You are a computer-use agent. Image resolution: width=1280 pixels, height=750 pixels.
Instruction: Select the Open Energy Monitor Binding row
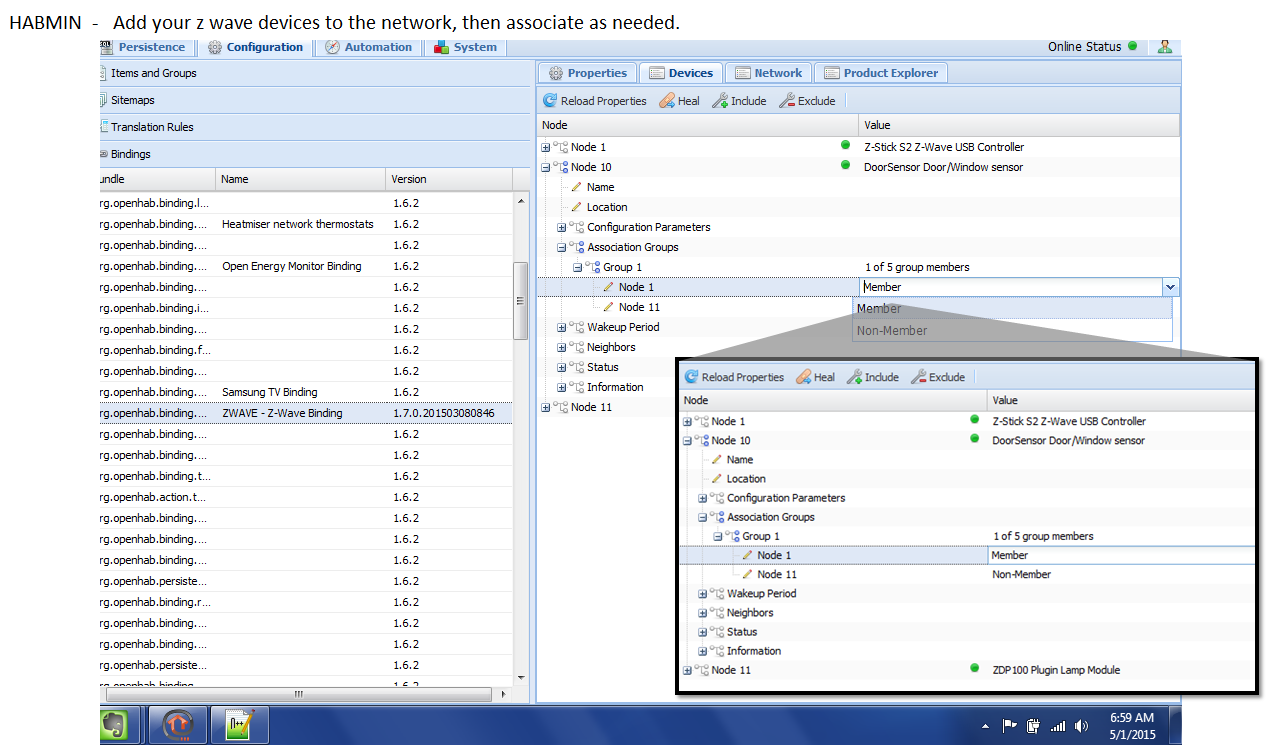[306, 266]
